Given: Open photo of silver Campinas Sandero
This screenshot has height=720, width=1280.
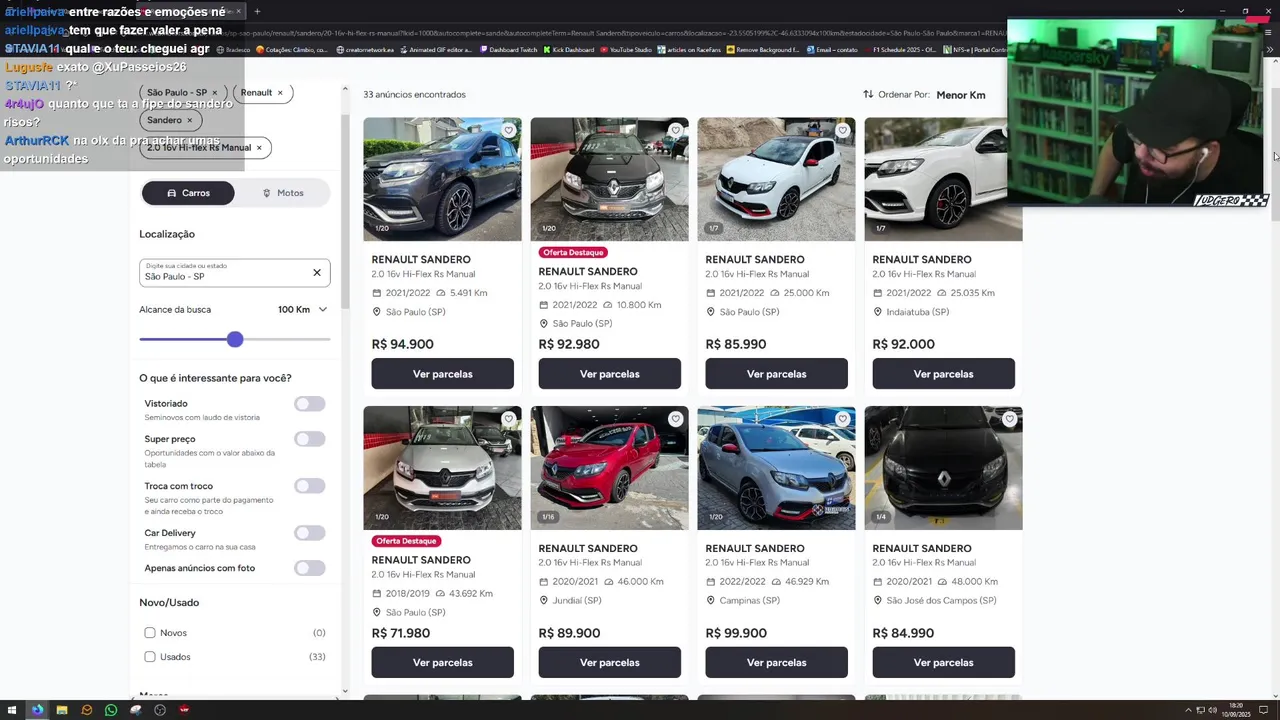Looking at the screenshot, I should click(776, 468).
